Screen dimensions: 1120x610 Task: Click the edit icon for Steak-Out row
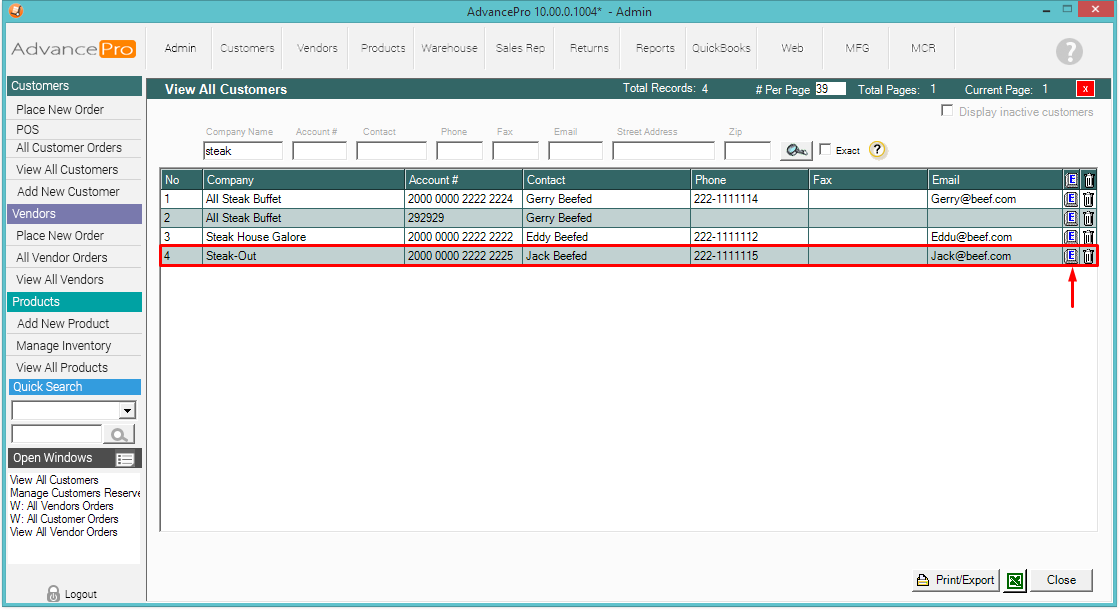[x=1071, y=256]
